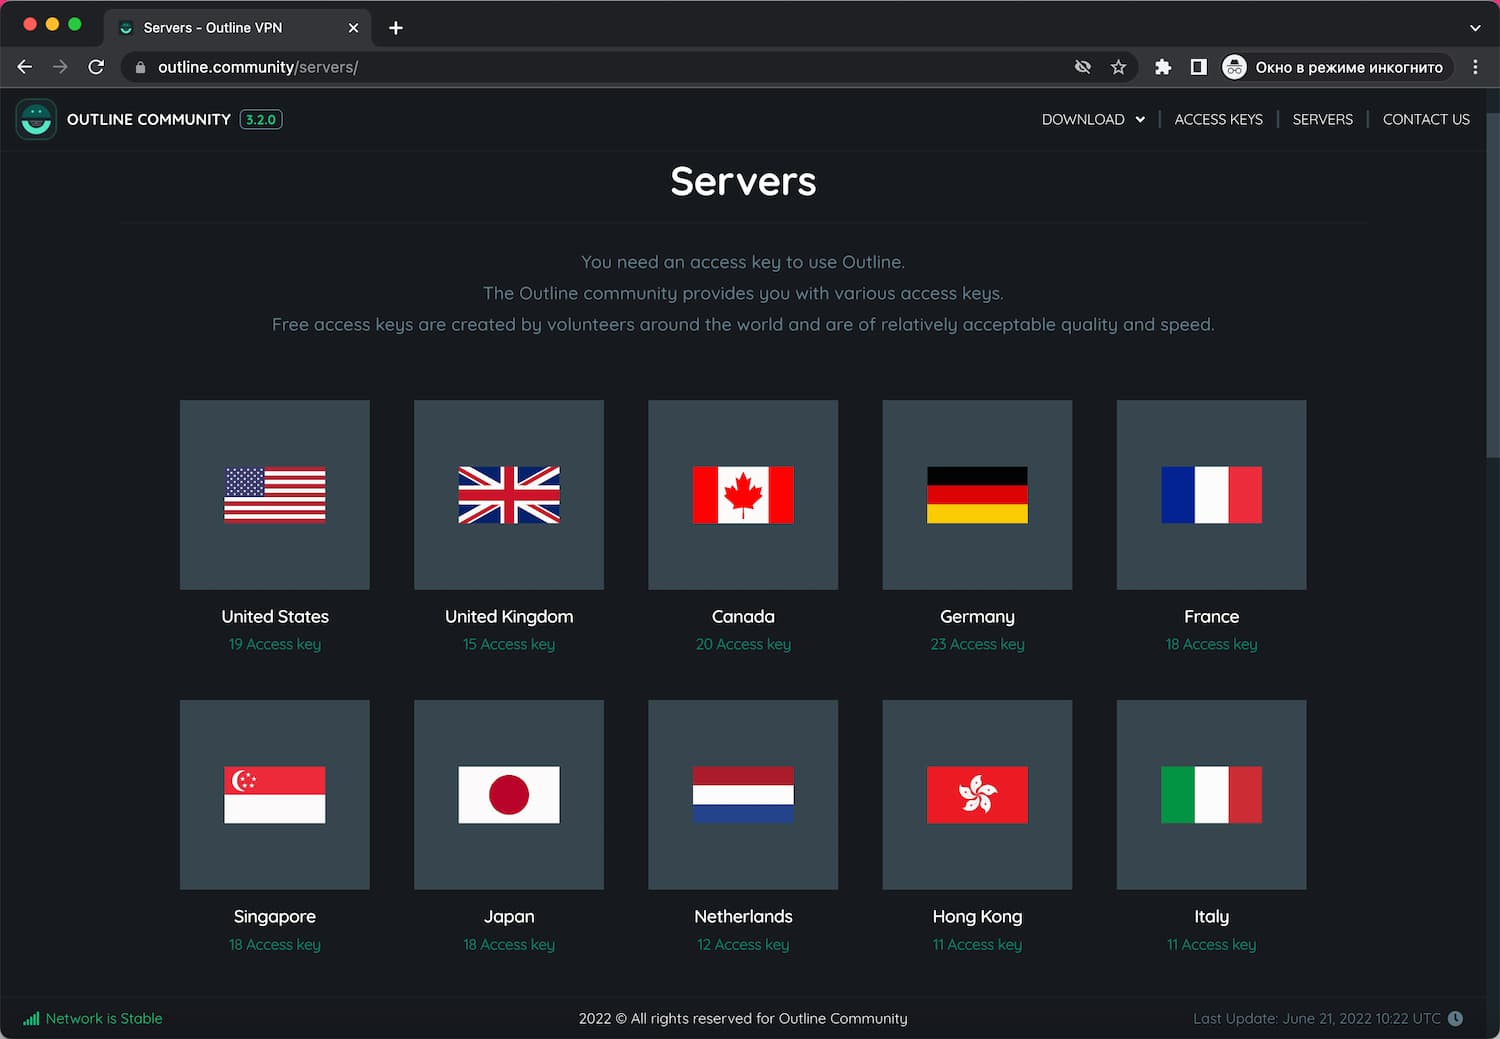Click the Network is Stable status text

pyautogui.click(x=104, y=1019)
